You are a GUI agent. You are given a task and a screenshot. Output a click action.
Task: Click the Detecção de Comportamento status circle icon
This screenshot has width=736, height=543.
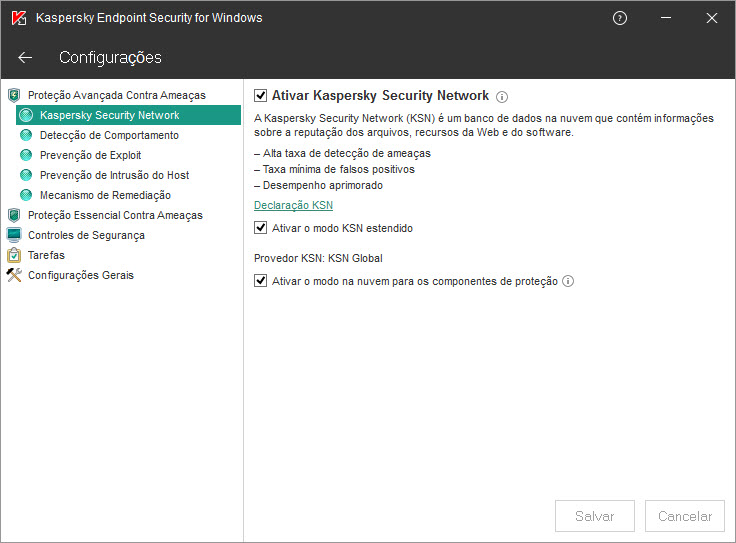[x=26, y=135]
